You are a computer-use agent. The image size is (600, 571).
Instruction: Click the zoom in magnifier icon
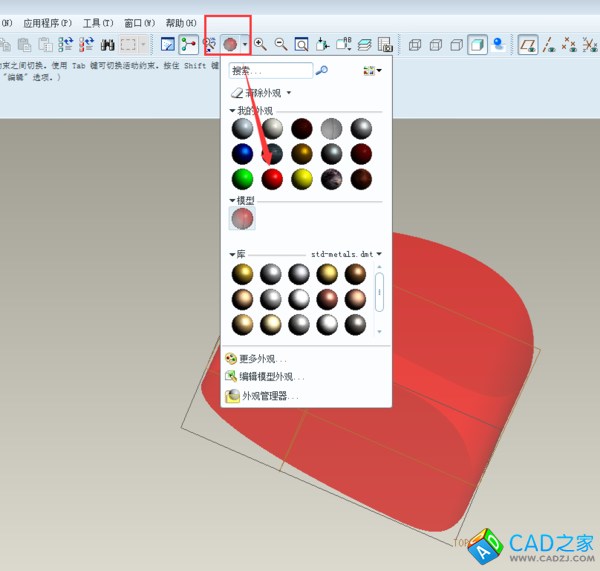(x=260, y=44)
